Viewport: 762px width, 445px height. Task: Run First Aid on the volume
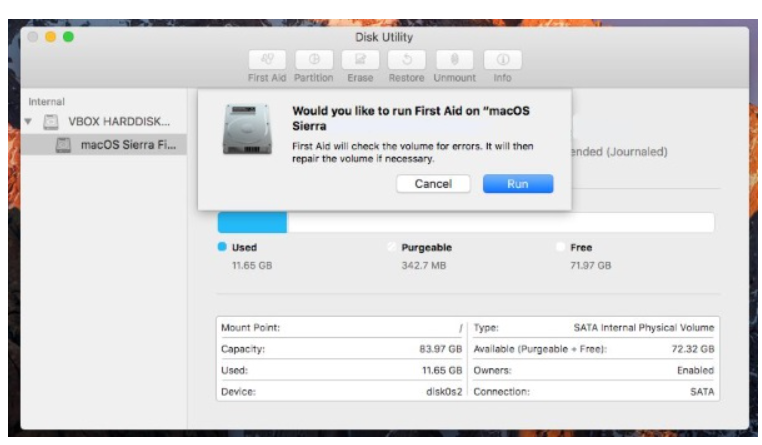tap(518, 184)
